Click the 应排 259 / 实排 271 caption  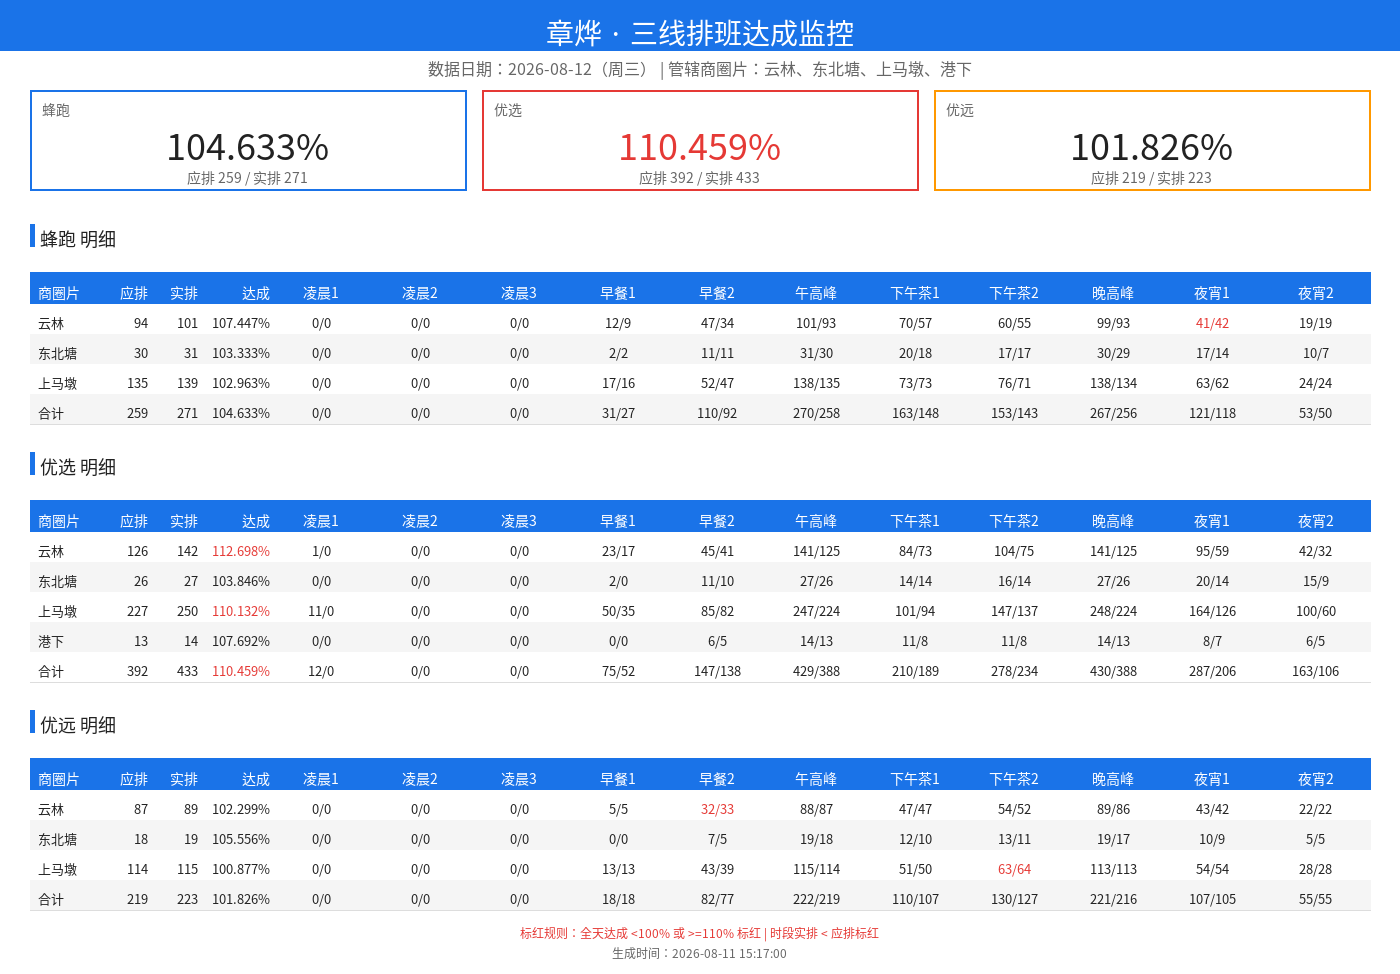coord(248,178)
